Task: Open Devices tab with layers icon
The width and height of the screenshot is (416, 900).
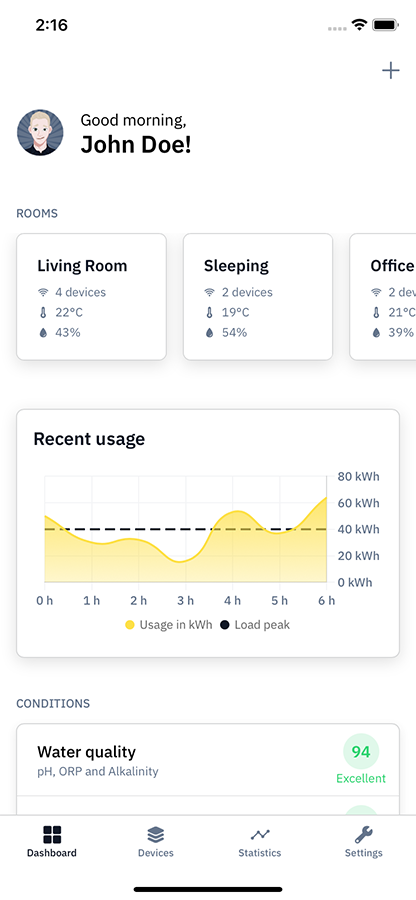Action: (155, 841)
